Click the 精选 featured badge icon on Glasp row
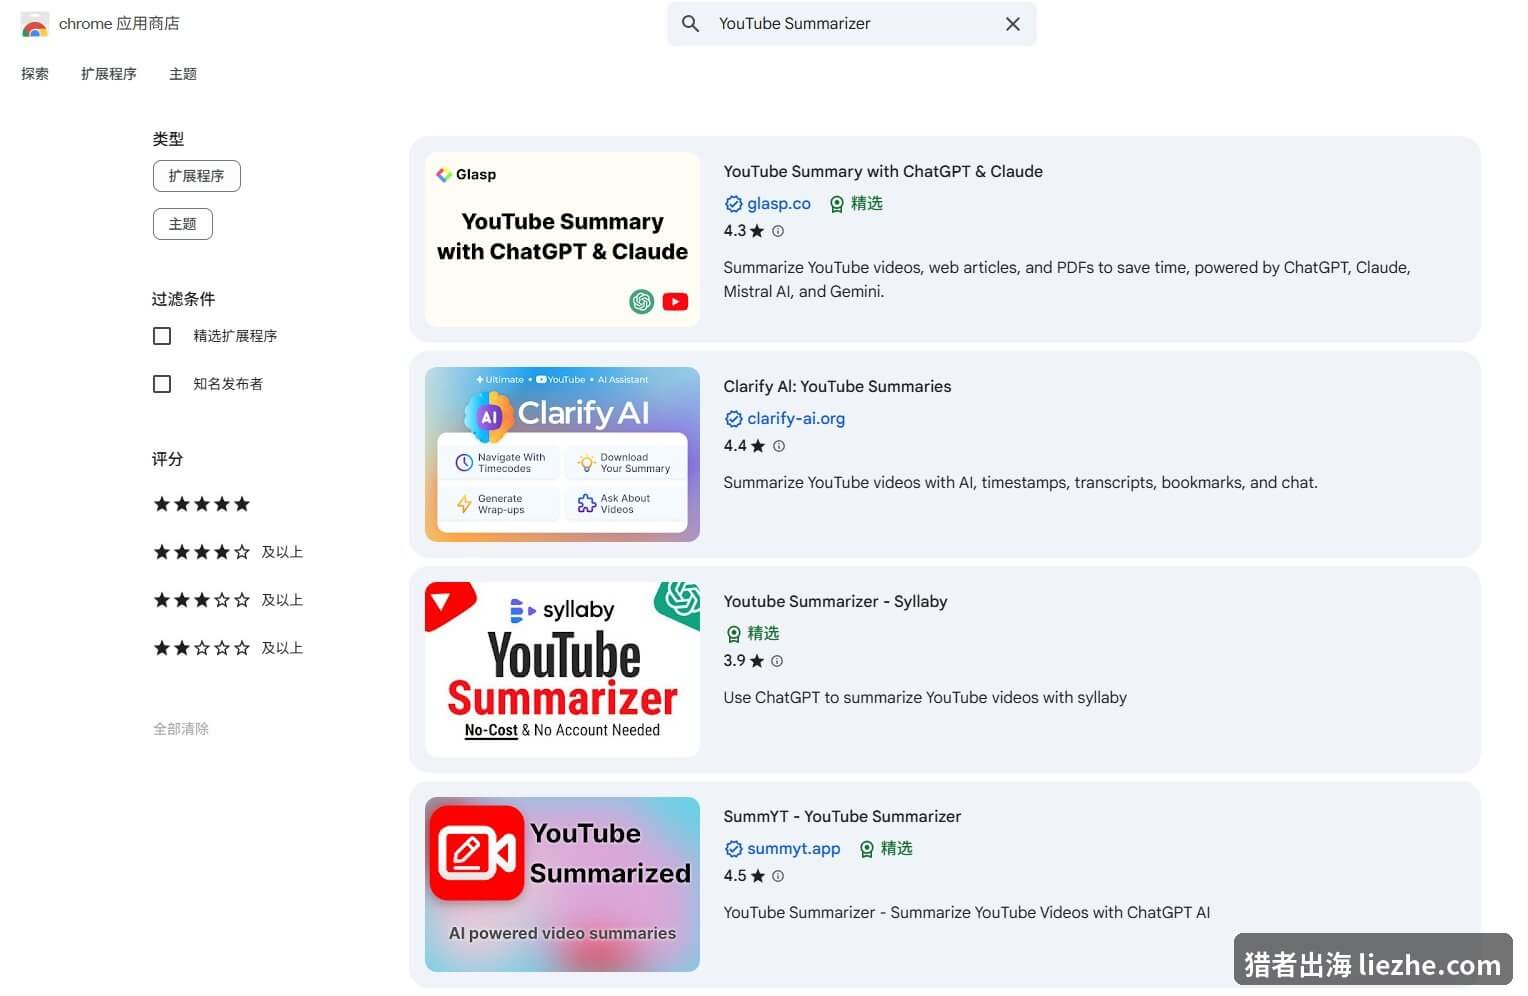The width and height of the screenshot is (1528, 996). pyautogui.click(x=837, y=204)
